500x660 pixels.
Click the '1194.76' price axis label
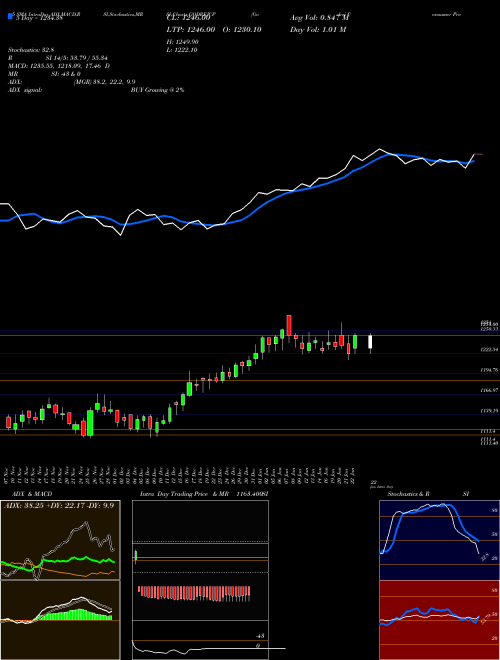tap(489, 370)
